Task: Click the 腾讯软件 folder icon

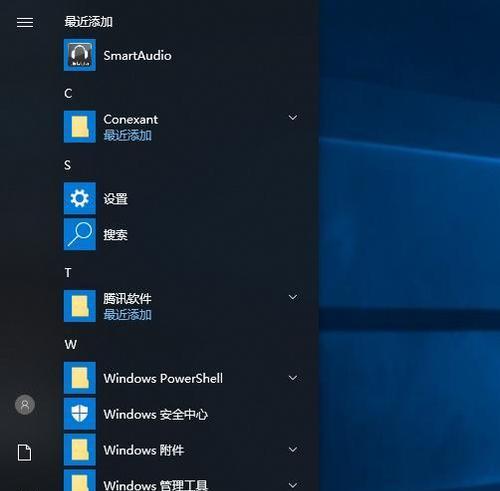Action: [80, 306]
